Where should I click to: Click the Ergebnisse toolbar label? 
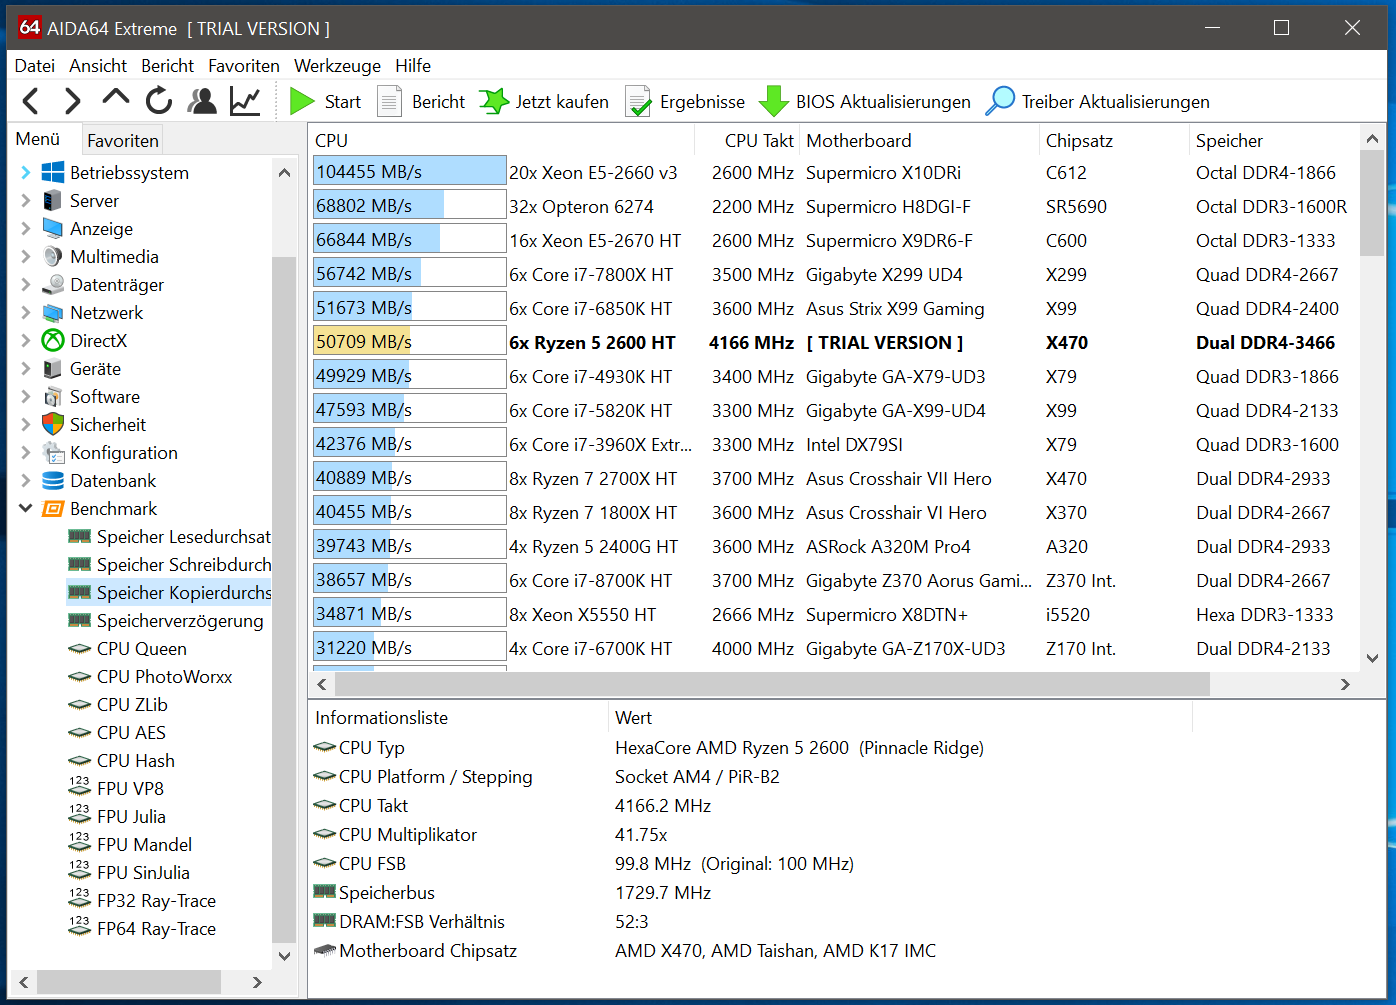tap(702, 101)
